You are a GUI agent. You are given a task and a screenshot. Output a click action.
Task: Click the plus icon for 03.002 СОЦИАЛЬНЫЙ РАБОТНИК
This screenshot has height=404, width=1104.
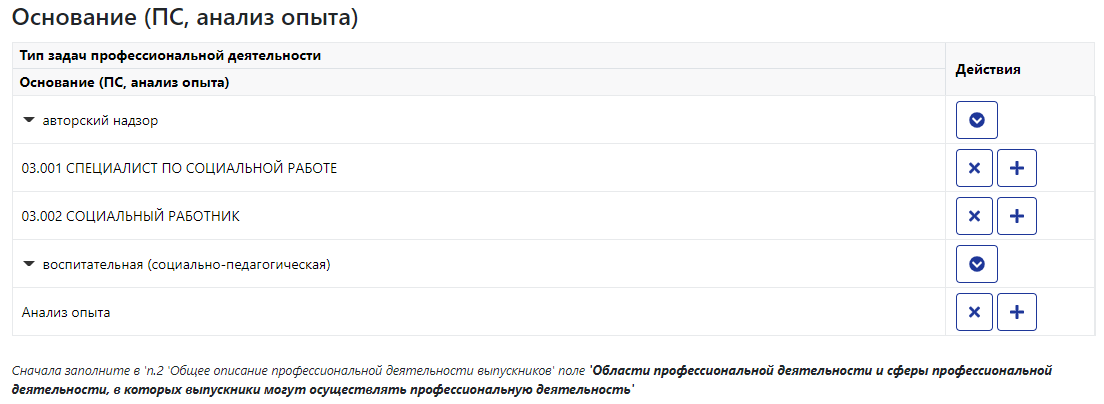[x=1017, y=216]
